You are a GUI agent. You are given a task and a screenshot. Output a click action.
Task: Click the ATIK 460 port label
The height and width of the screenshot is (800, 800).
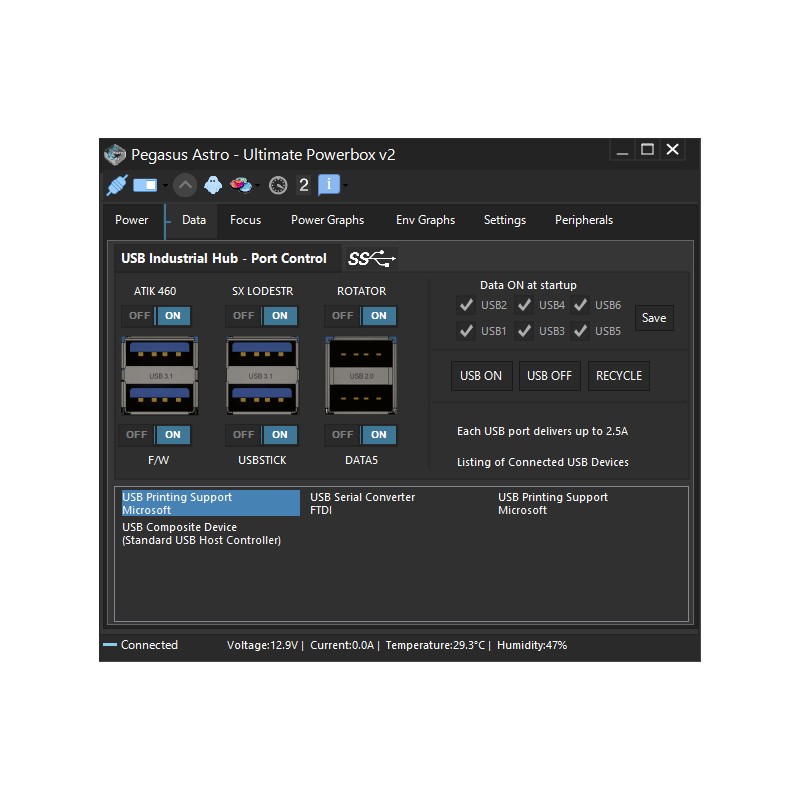pos(155,291)
